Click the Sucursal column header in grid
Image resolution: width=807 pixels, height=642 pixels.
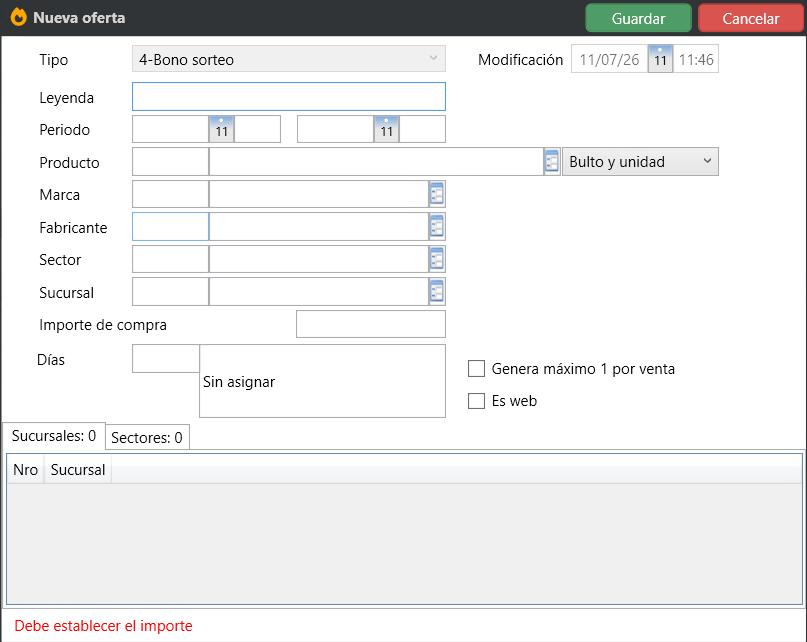point(78,470)
